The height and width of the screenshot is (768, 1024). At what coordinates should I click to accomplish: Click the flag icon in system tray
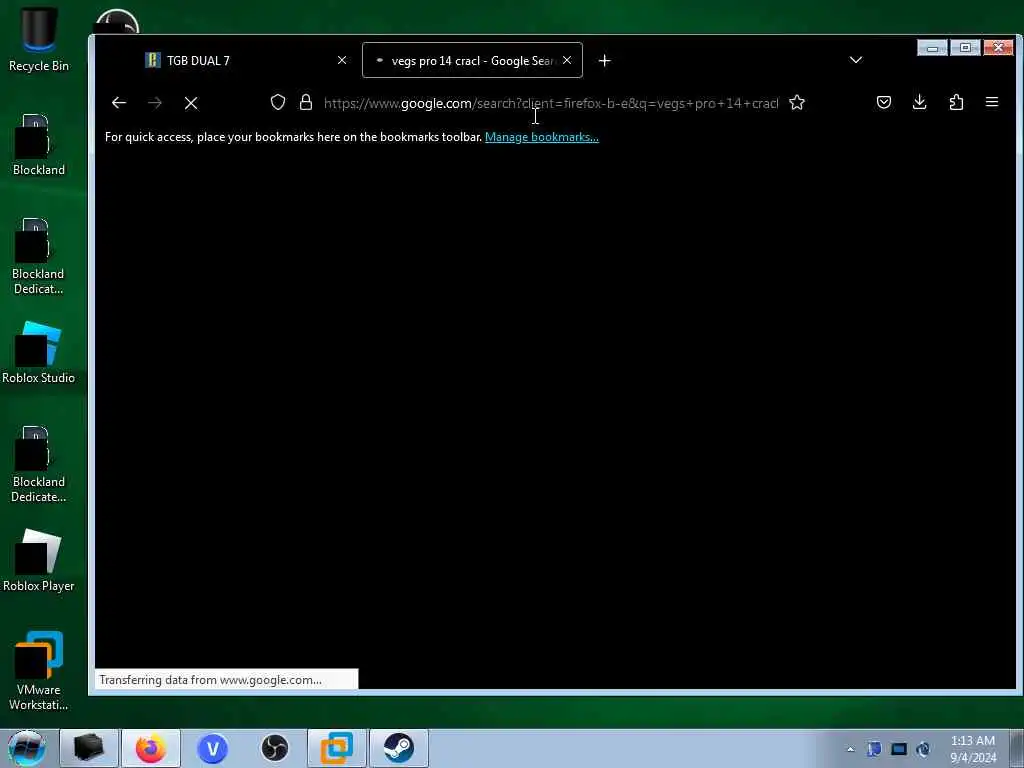click(x=874, y=749)
